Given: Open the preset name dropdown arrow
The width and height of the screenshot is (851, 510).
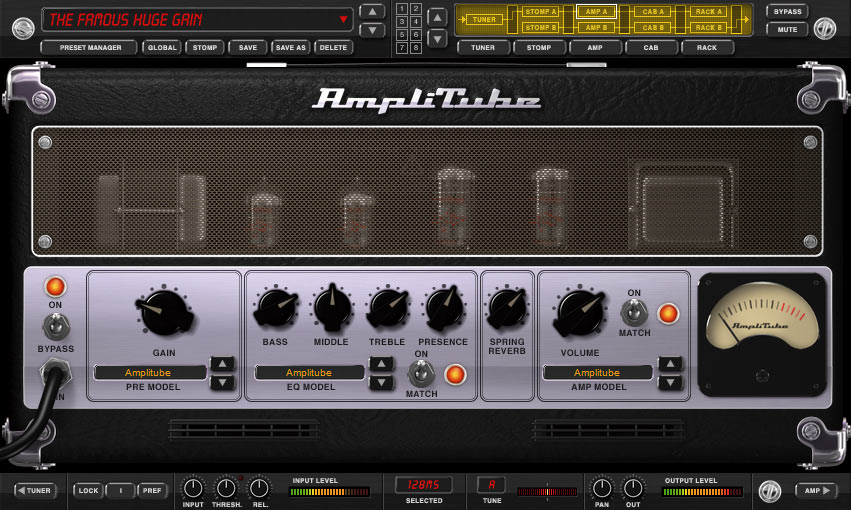Looking at the screenshot, I should 343,20.
